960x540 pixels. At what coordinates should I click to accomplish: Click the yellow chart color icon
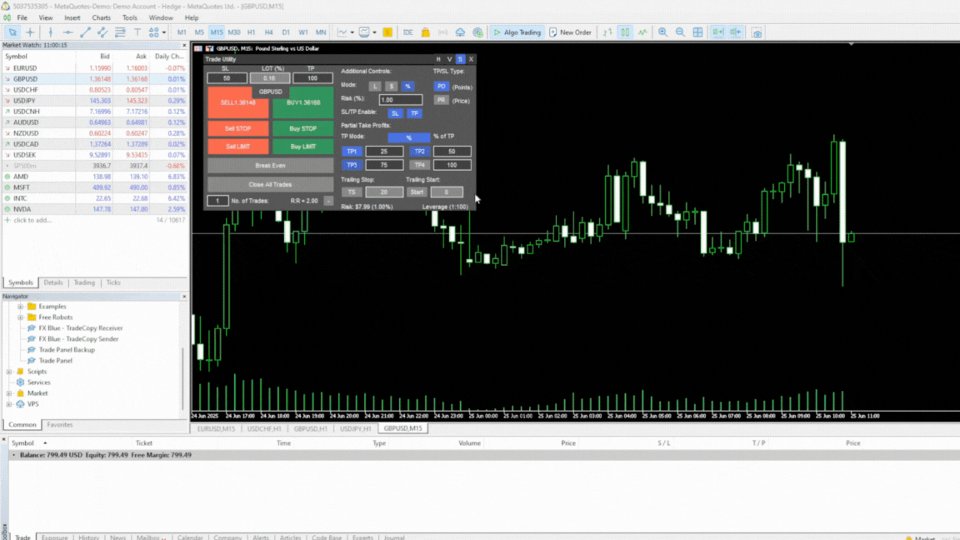(388, 32)
